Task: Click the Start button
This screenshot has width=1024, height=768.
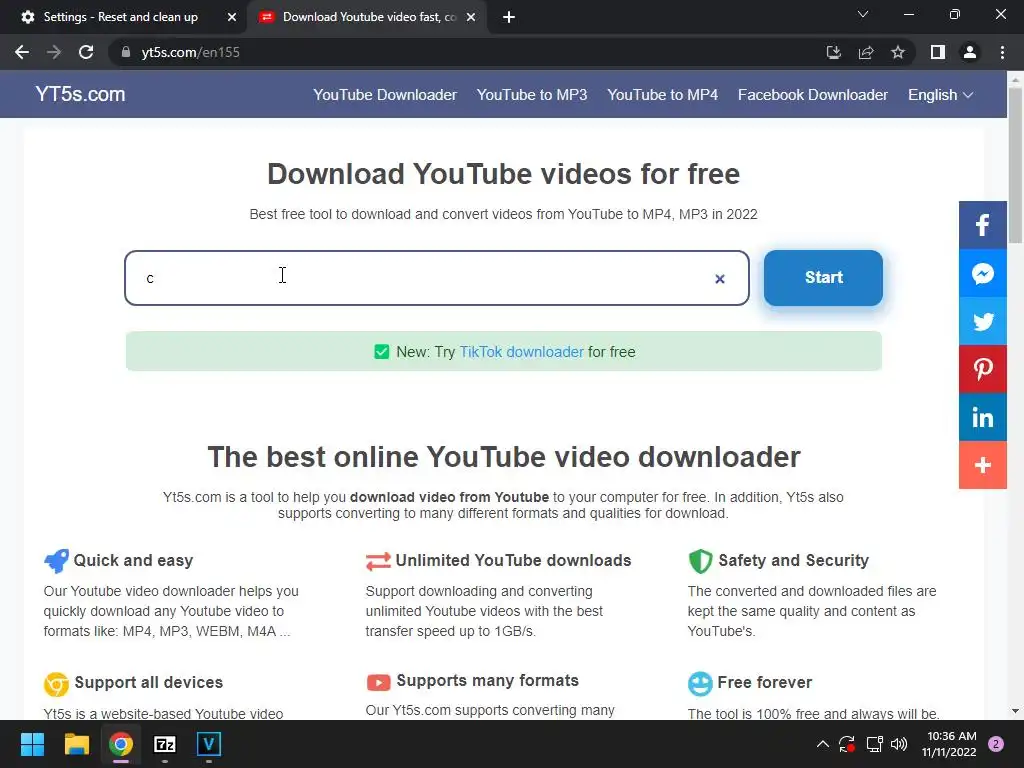Action: click(823, 278)
